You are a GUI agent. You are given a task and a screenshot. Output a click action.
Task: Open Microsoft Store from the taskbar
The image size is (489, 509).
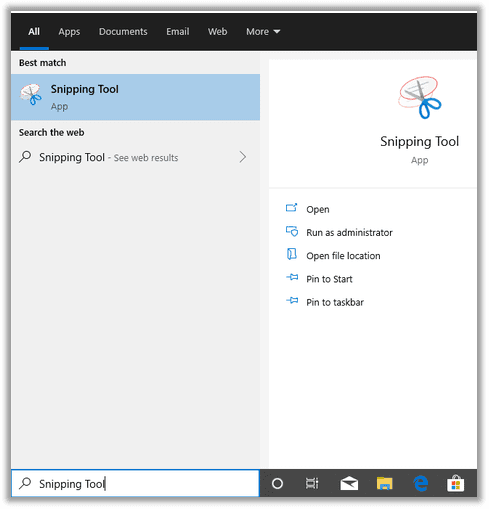(456, 483)
